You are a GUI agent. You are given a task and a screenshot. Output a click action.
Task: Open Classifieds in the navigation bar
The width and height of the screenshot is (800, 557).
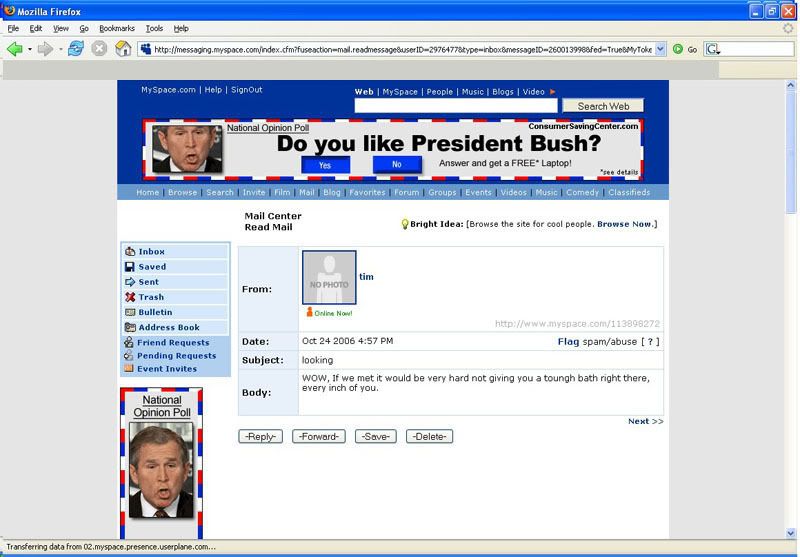click(629, 192)
